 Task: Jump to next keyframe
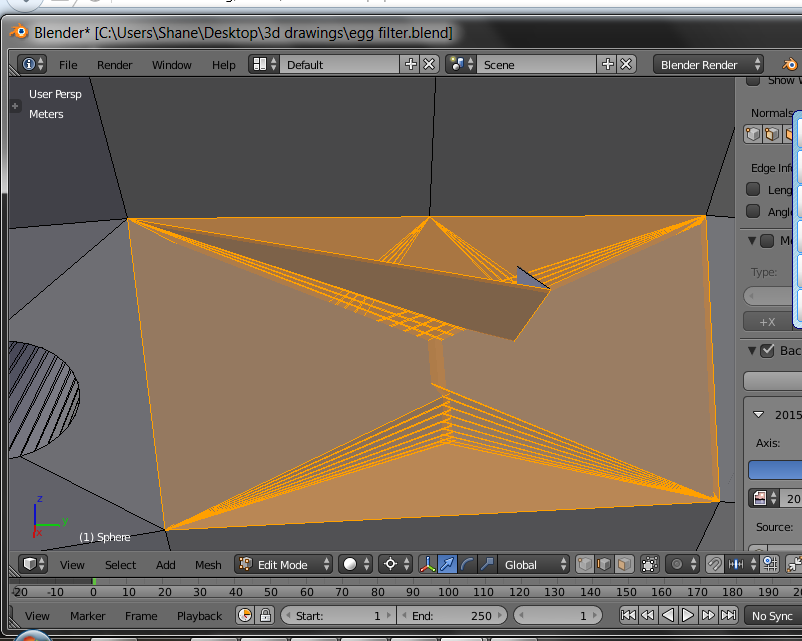pos(708,615)
